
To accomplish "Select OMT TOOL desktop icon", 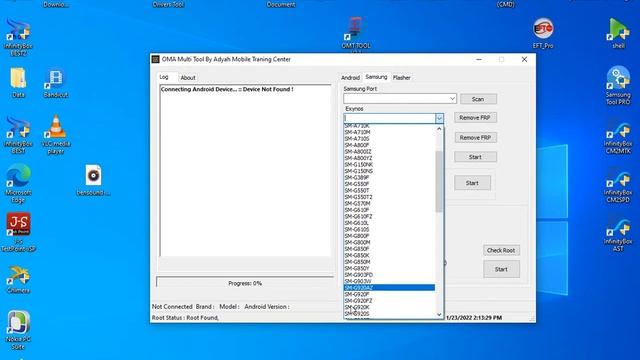I will click(356, 33).
